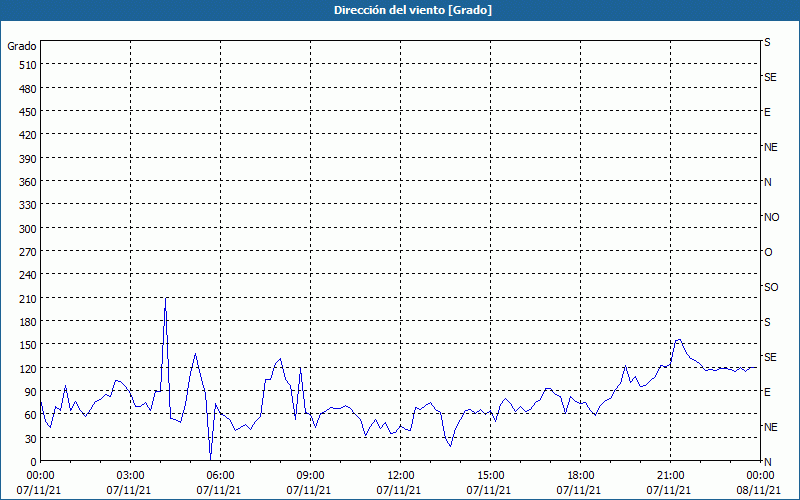
Task: Select the 'Grado' y-axis unit label
Action: point(22,46)
